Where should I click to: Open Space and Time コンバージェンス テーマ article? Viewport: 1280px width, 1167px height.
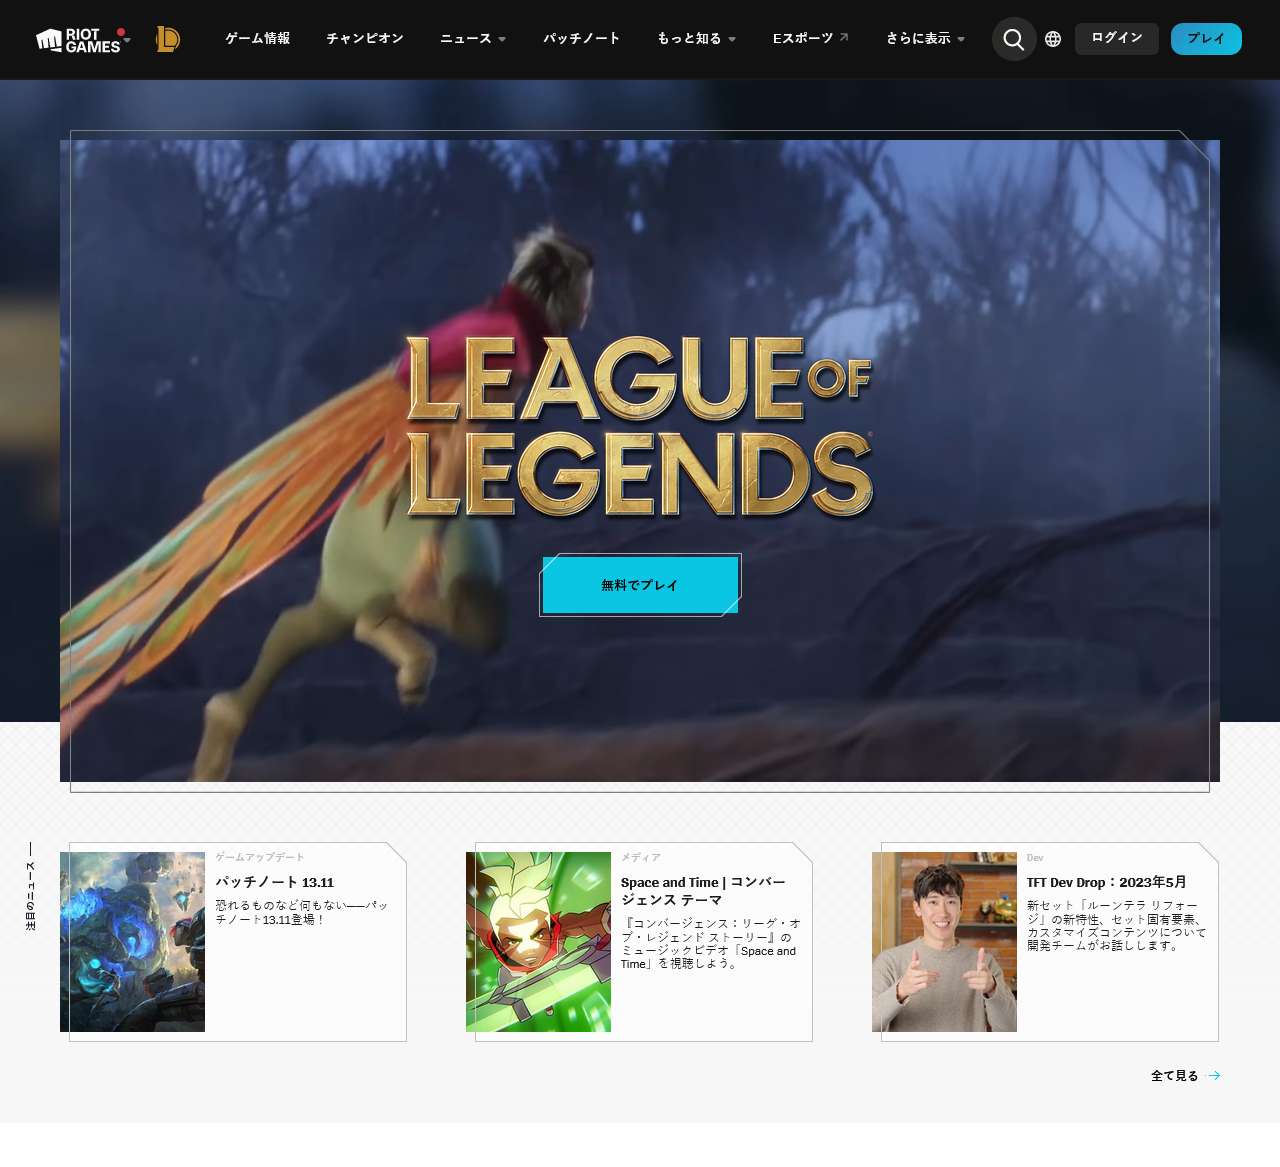click(703, 891)
